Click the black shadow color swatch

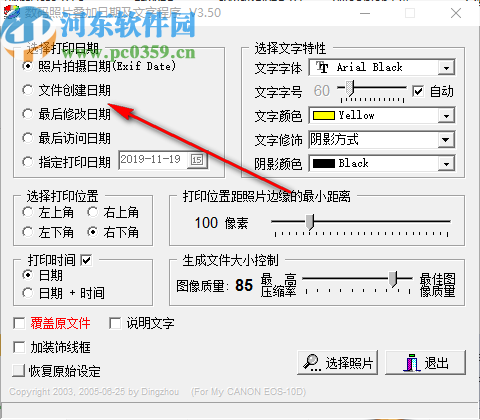point(323,164)
